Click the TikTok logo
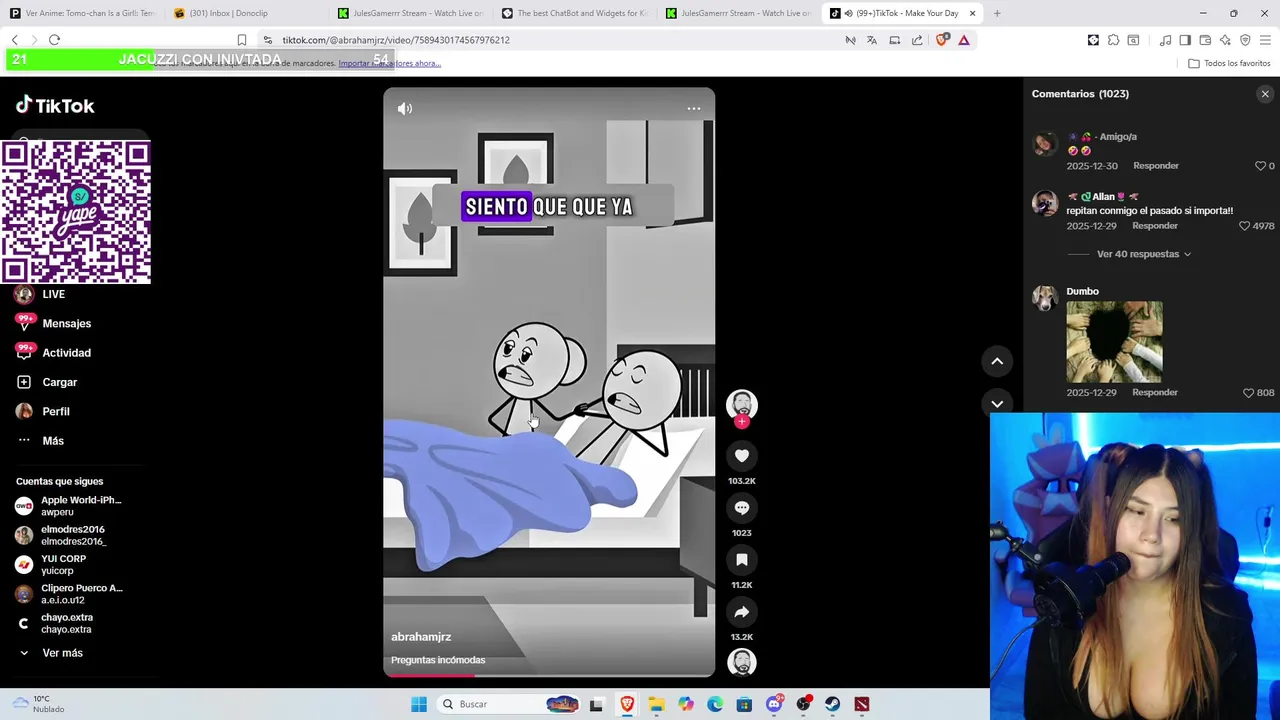The width and height of the screenshot is (1280, 720). (55, 106)
